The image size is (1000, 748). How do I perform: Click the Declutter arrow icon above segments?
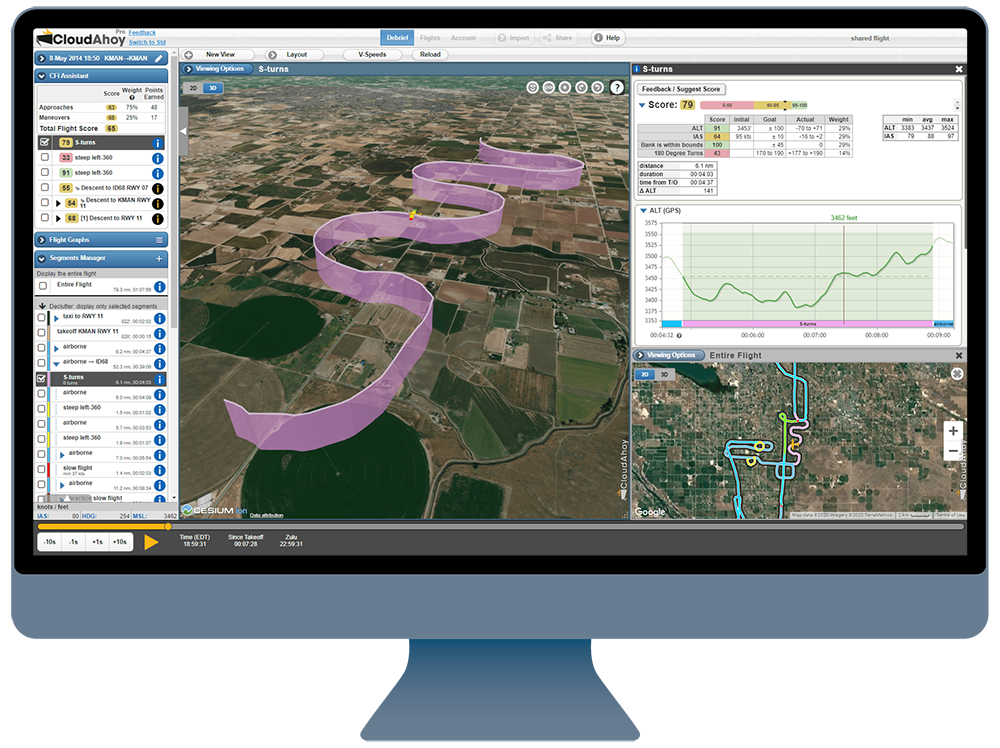tap(42, 305)
